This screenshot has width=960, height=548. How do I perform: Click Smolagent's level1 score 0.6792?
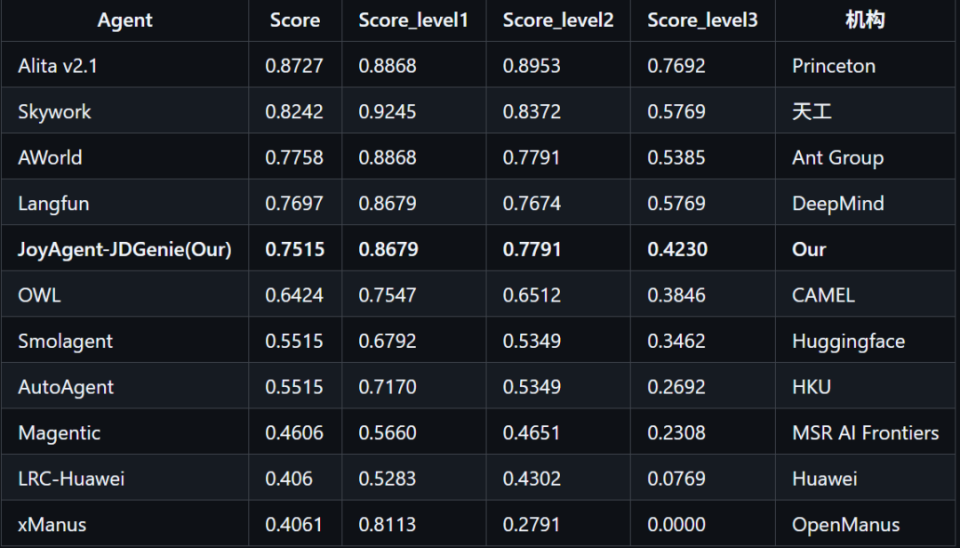pos(388,341)
